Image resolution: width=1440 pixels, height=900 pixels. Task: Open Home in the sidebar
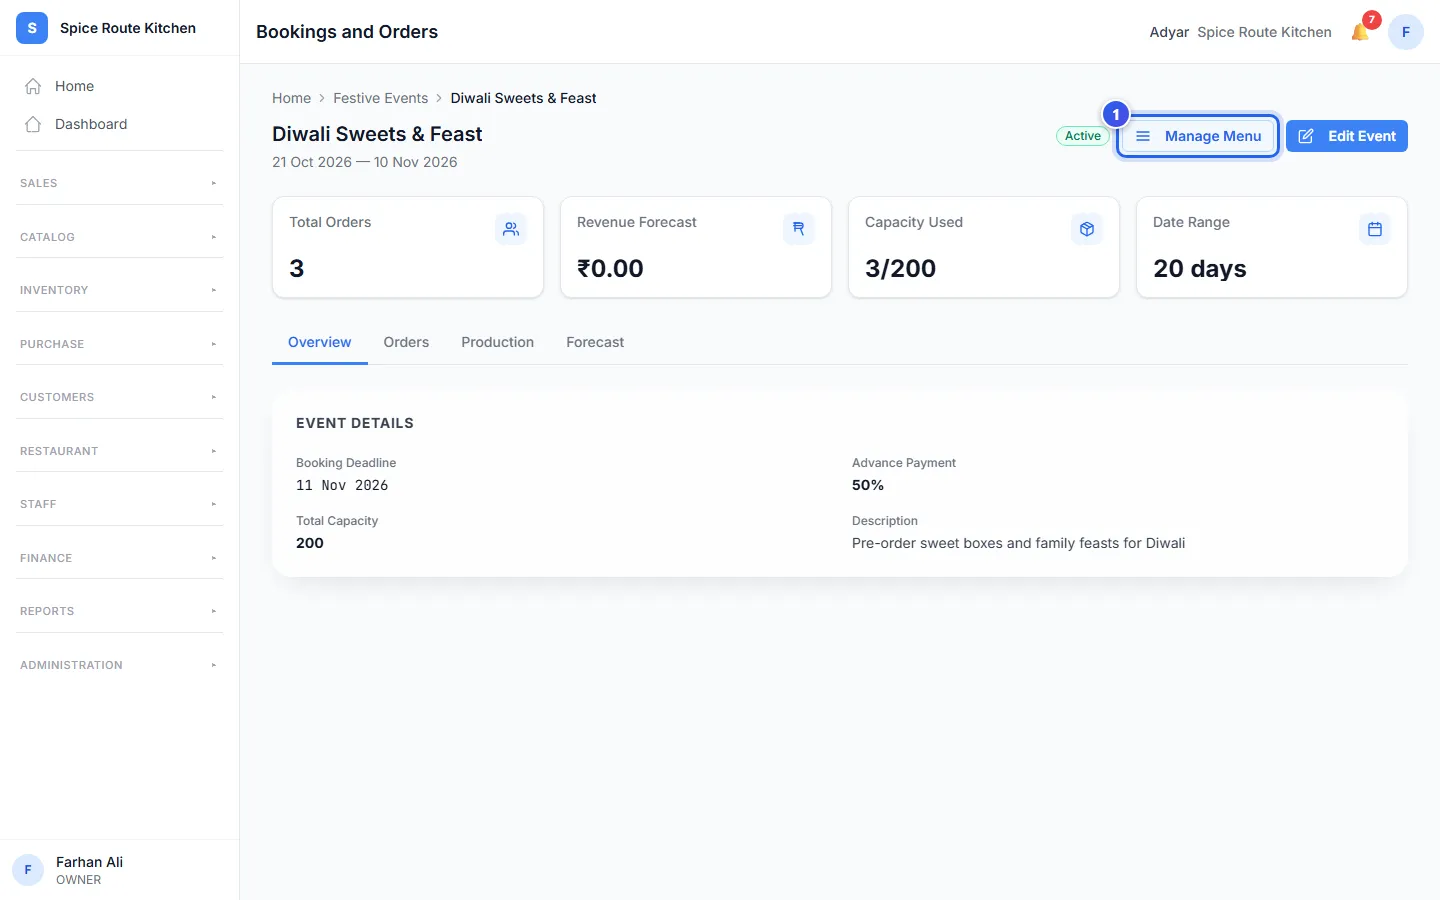(x=120, y=86)
